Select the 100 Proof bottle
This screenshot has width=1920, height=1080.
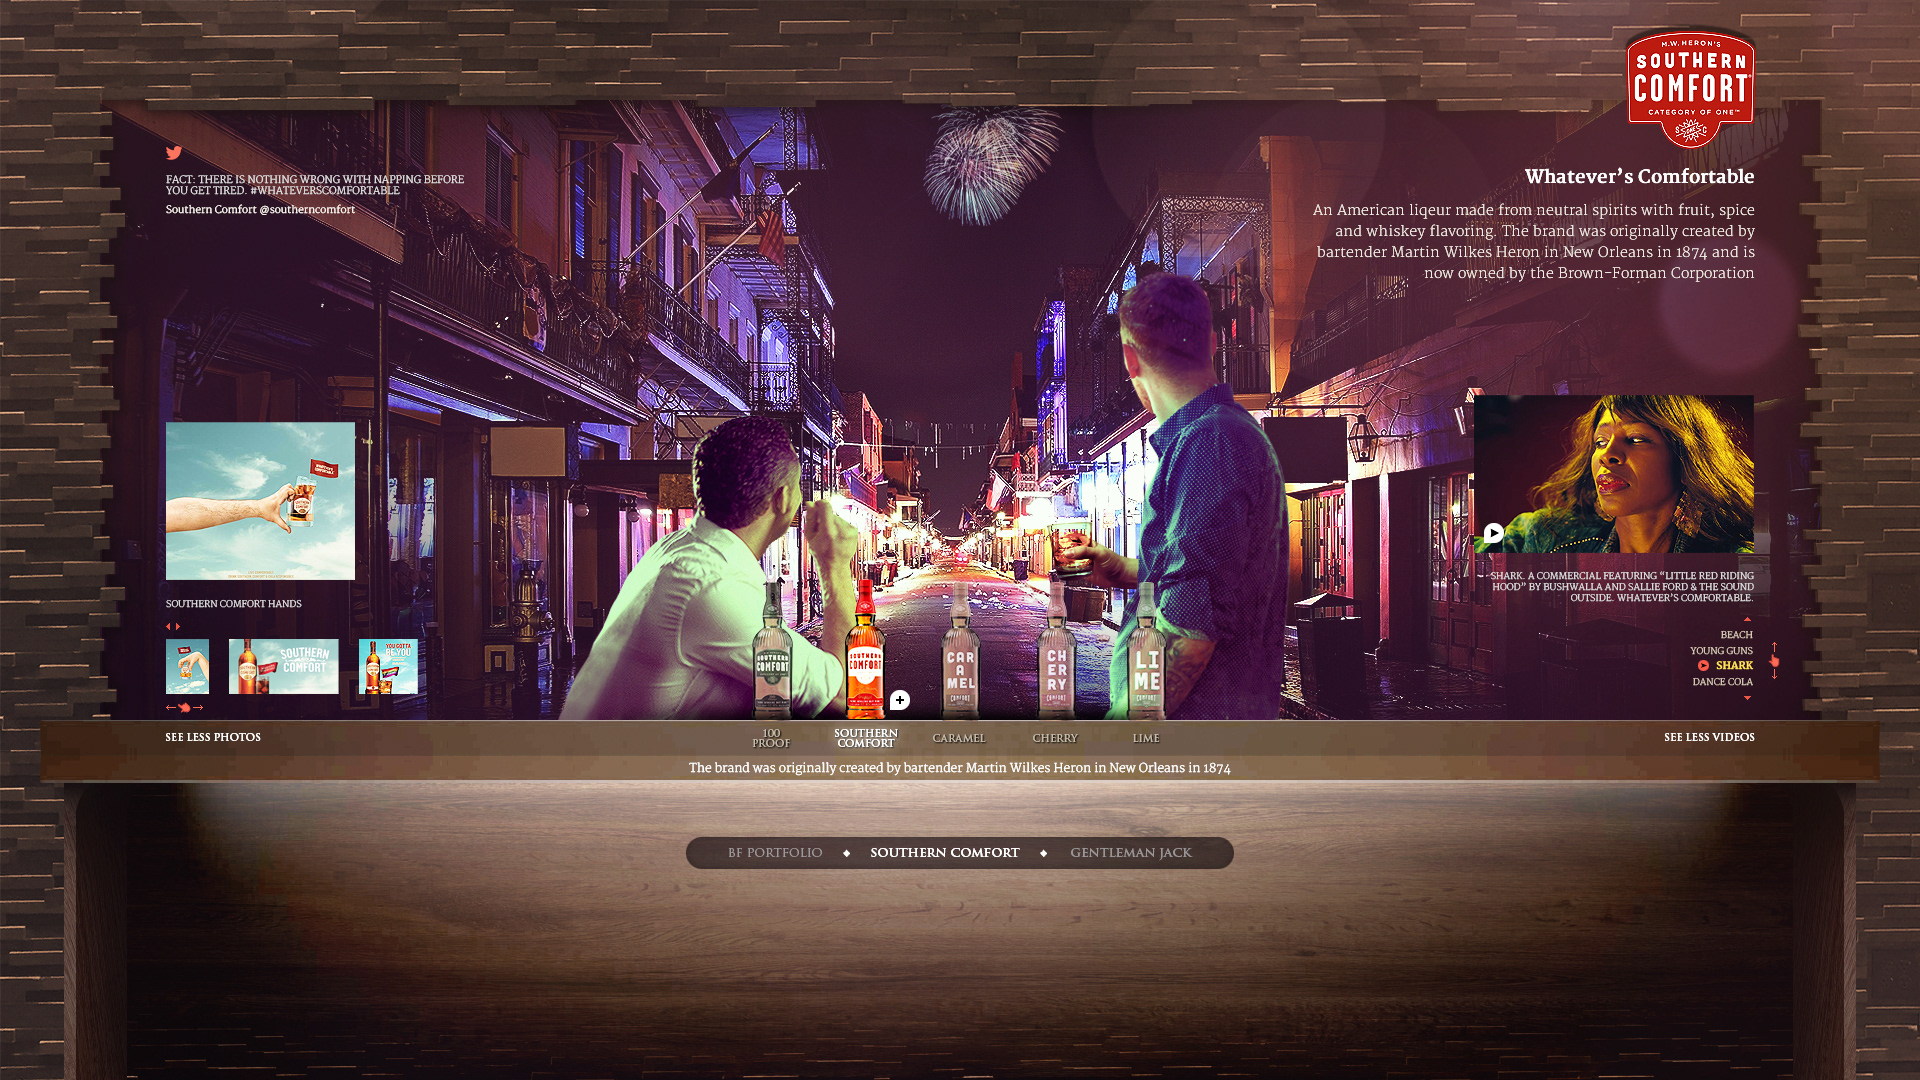[772, 650]
